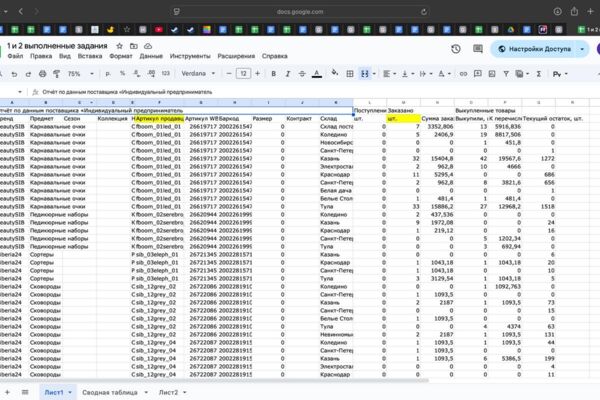Switch to Лист2 sheet tab
Viewport: 600px width, 400px height.
click(168, 392)
